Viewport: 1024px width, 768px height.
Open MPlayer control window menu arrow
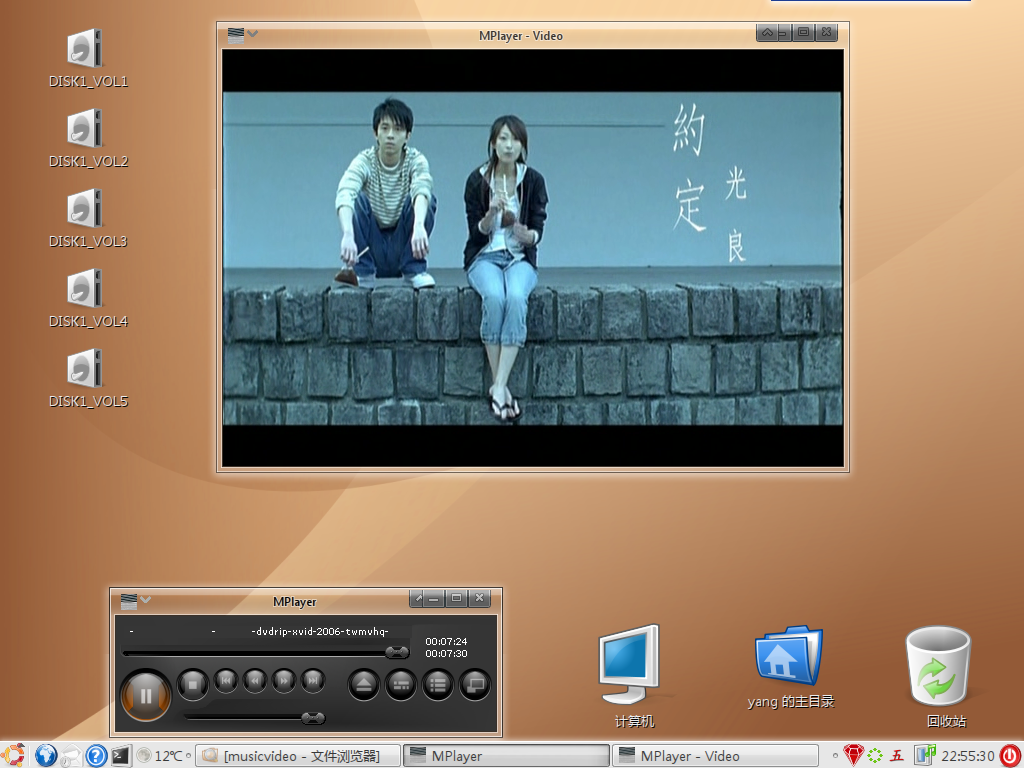[146, 600]
